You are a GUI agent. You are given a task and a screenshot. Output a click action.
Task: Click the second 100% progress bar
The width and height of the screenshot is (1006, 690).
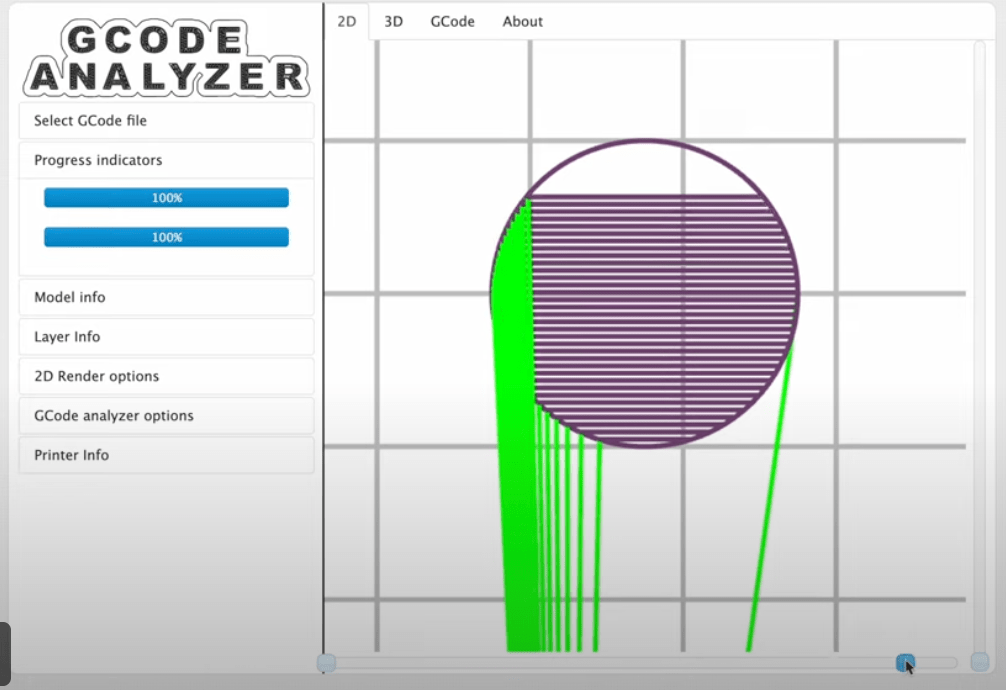166,237
